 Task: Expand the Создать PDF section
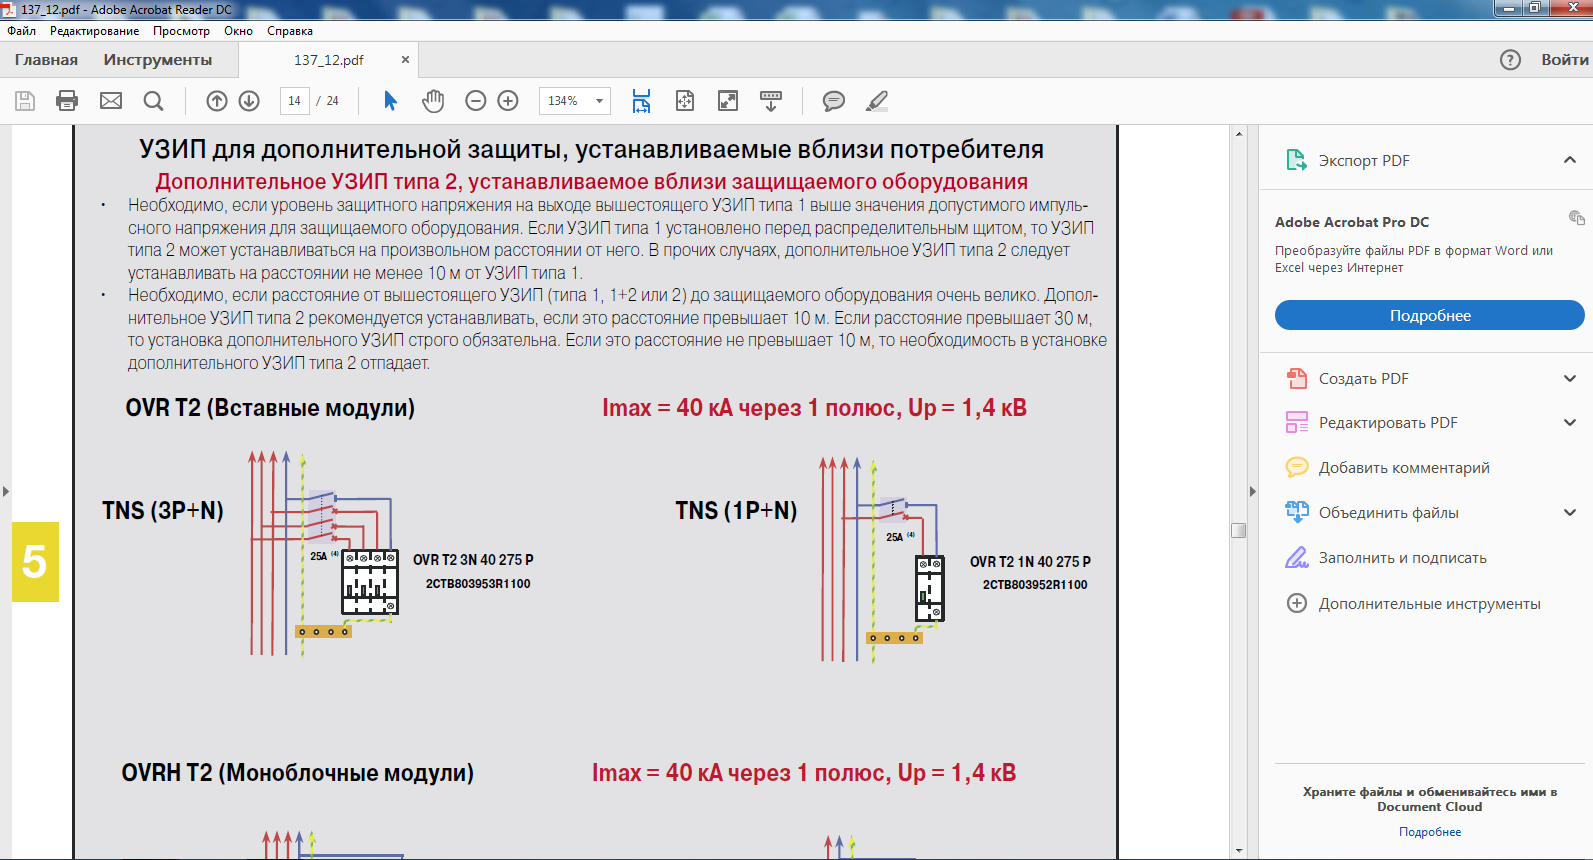pos(1569,379)
